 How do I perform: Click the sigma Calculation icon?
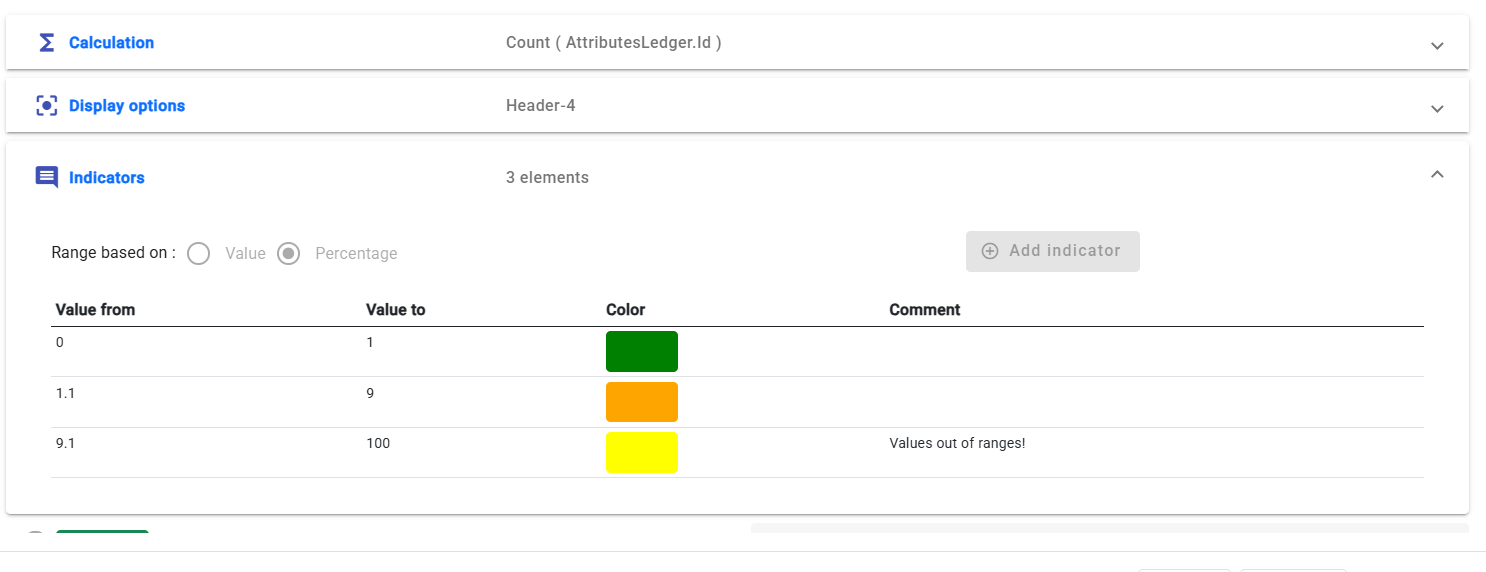(46, 43)
